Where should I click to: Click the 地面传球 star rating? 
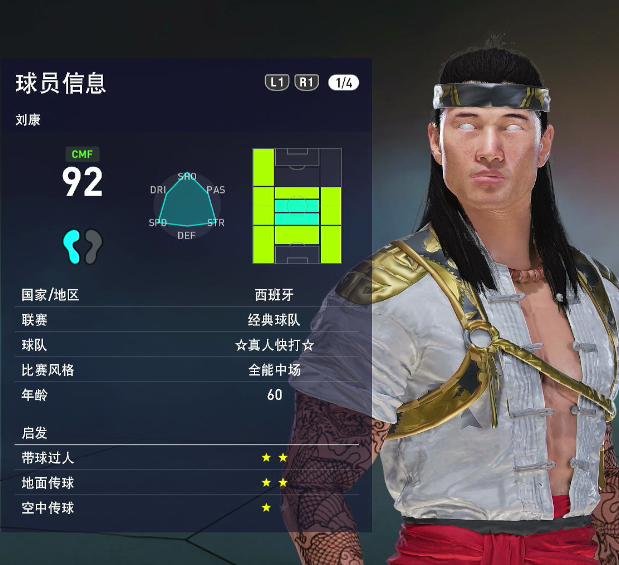275,482
